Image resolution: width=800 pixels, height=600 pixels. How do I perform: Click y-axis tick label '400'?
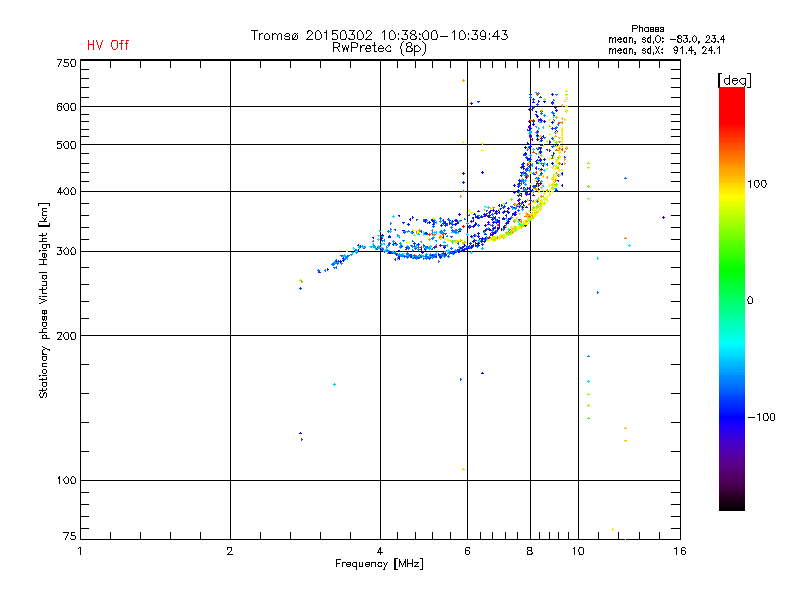click(x=66, y=191)
